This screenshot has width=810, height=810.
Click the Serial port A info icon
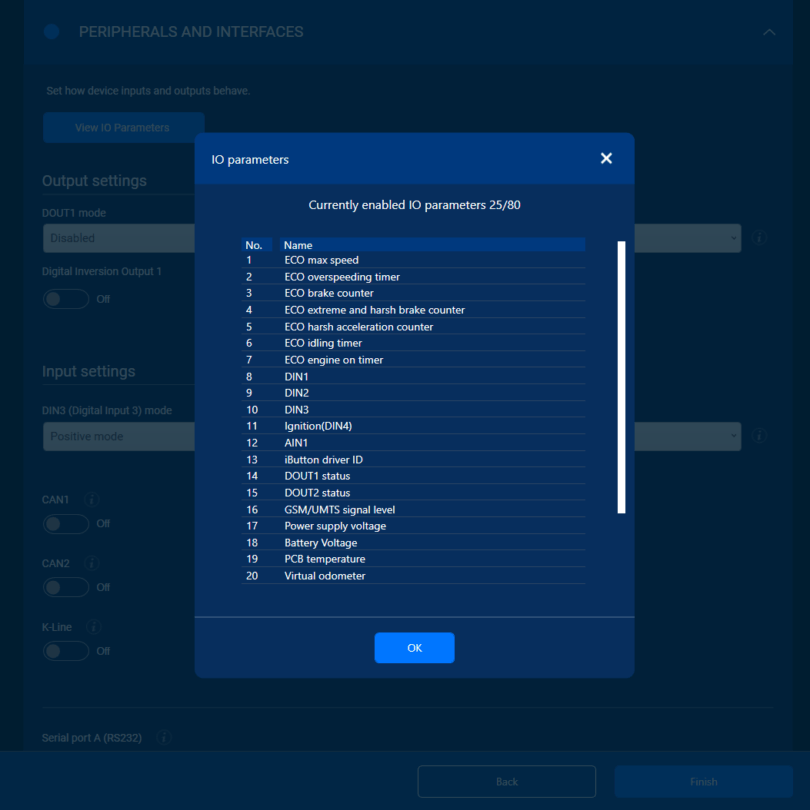coord(164,737)
